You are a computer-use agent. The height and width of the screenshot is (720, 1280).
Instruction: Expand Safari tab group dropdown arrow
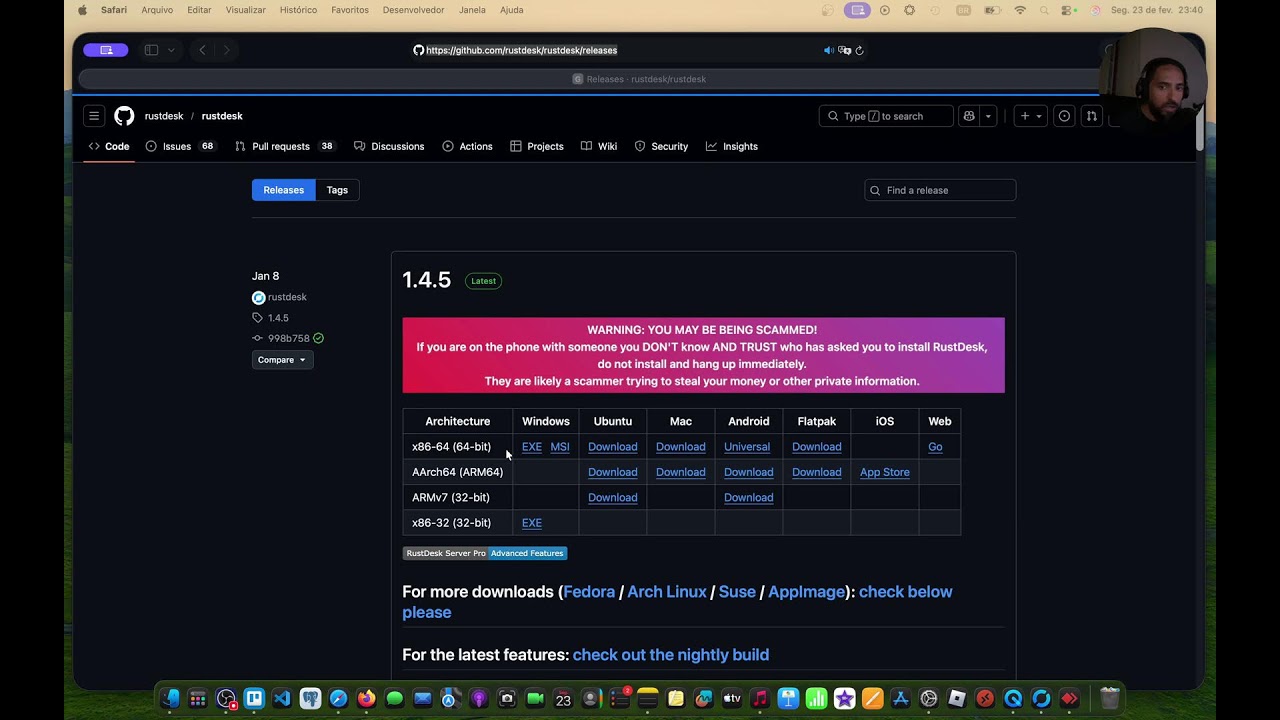click(171, 50)
